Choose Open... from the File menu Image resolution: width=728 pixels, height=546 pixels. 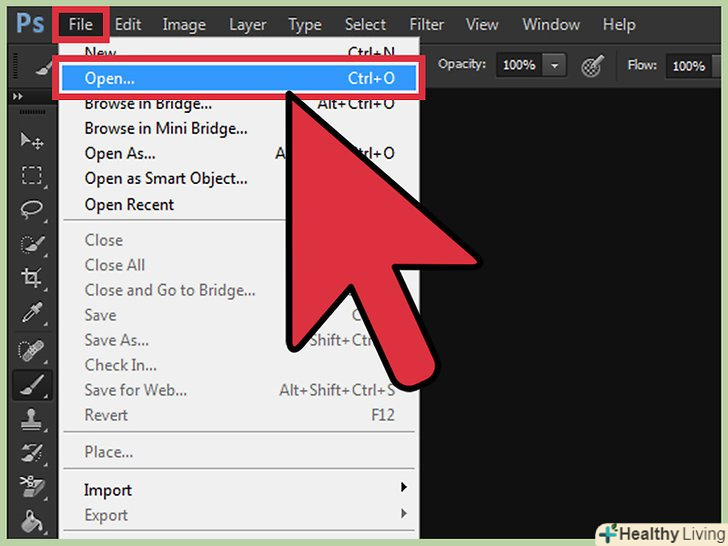pos(239,78)
